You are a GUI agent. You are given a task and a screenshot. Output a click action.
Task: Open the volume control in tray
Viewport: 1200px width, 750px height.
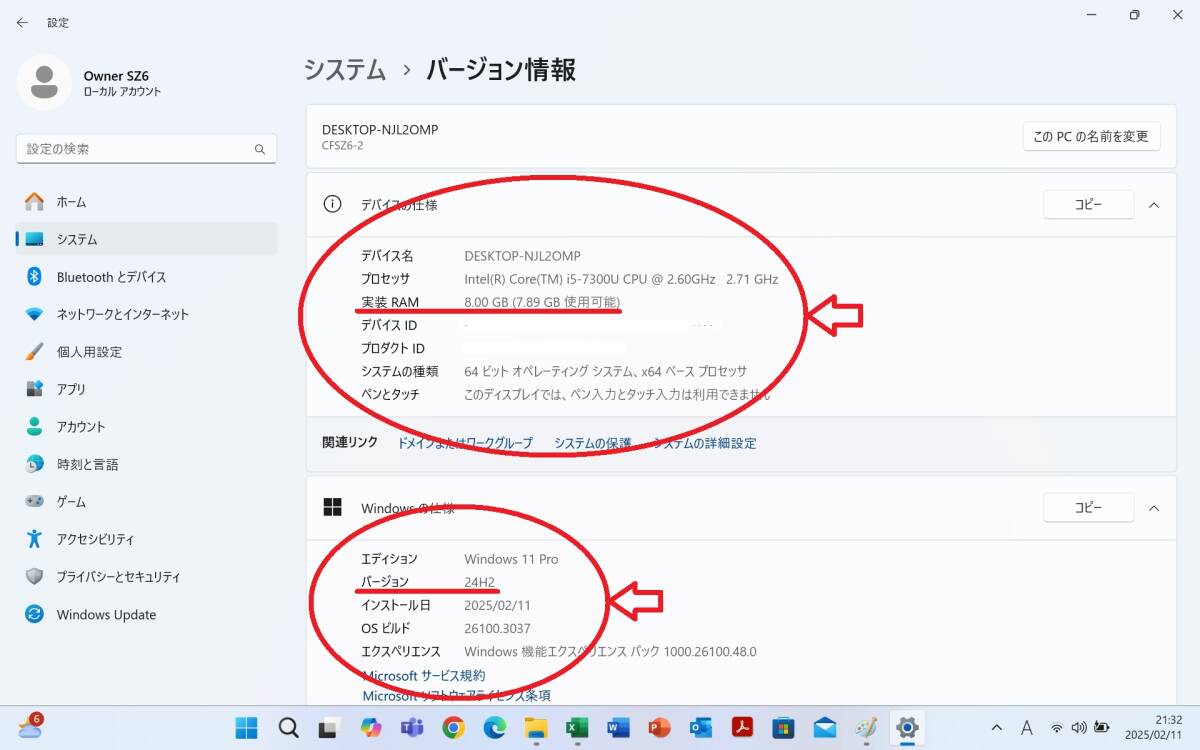(x=1079, y=727)
